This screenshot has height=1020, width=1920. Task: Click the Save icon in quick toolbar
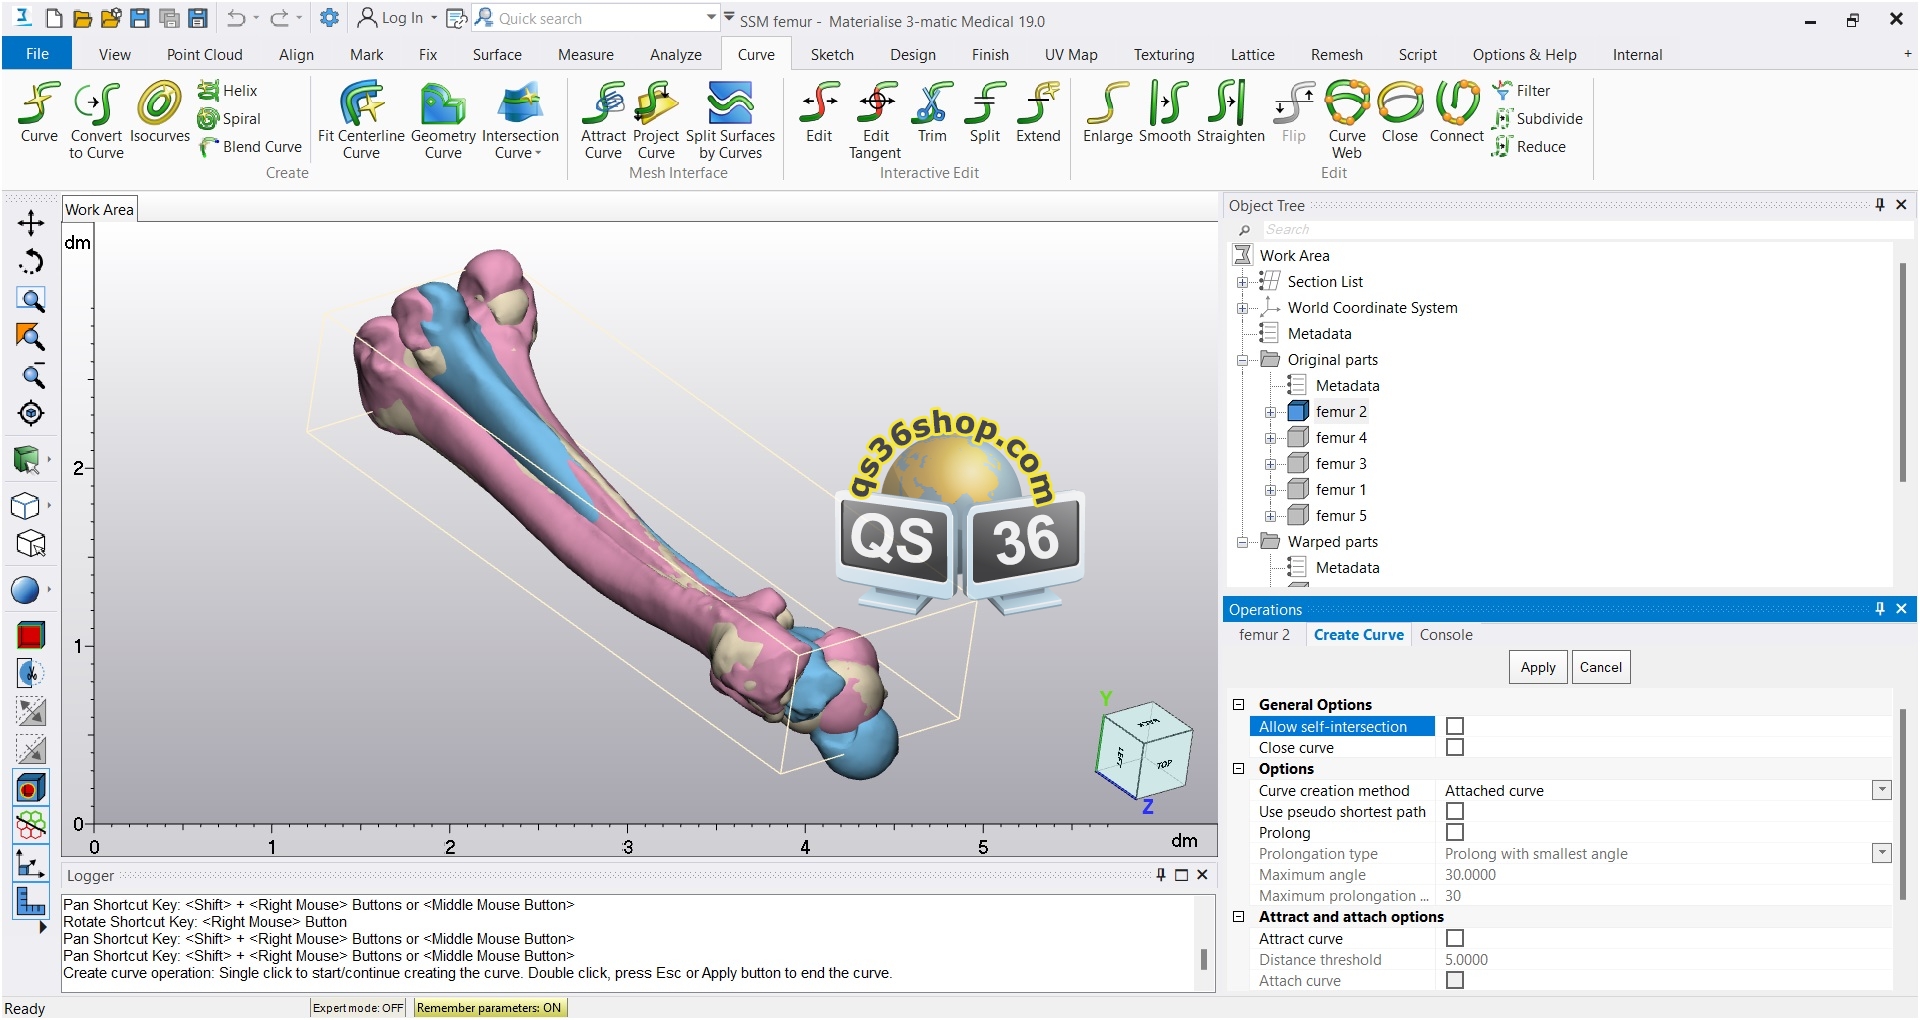(x=140, y=18)
